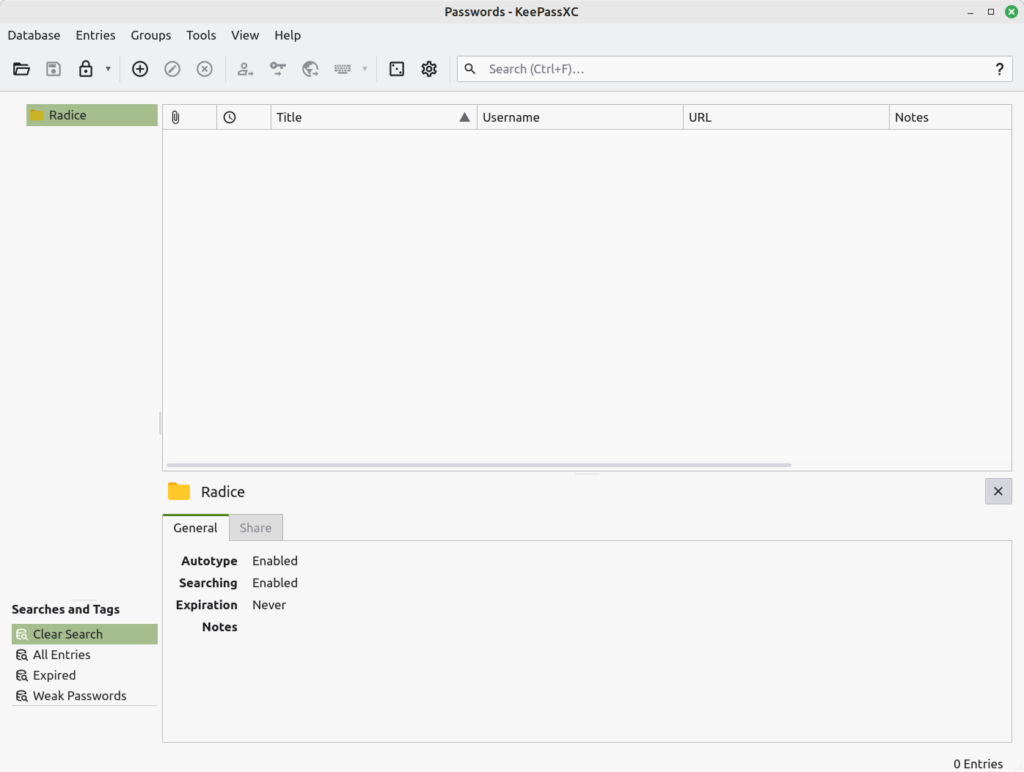This screenshot has width=1024, height=772.
Task: Click the Expiration Never value
Action: click(269, 605)
